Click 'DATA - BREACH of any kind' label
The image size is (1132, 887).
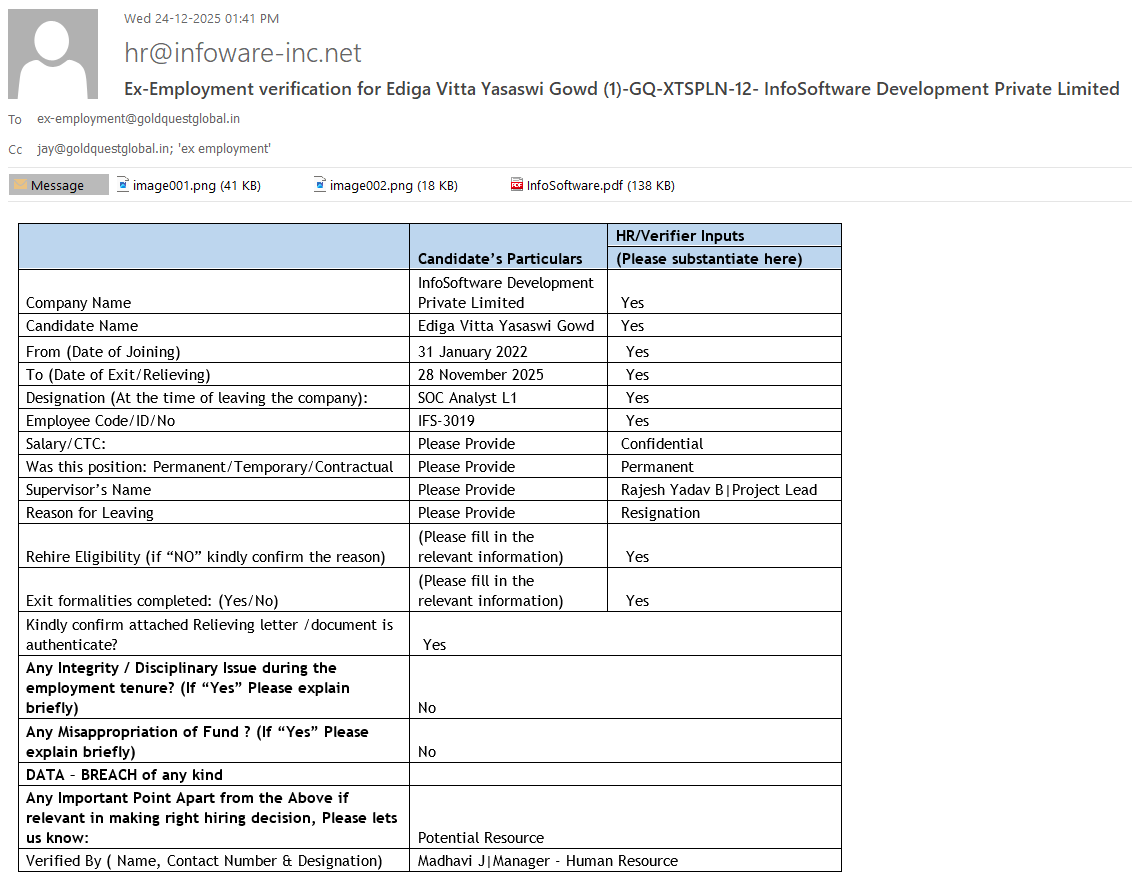[124, 774]
